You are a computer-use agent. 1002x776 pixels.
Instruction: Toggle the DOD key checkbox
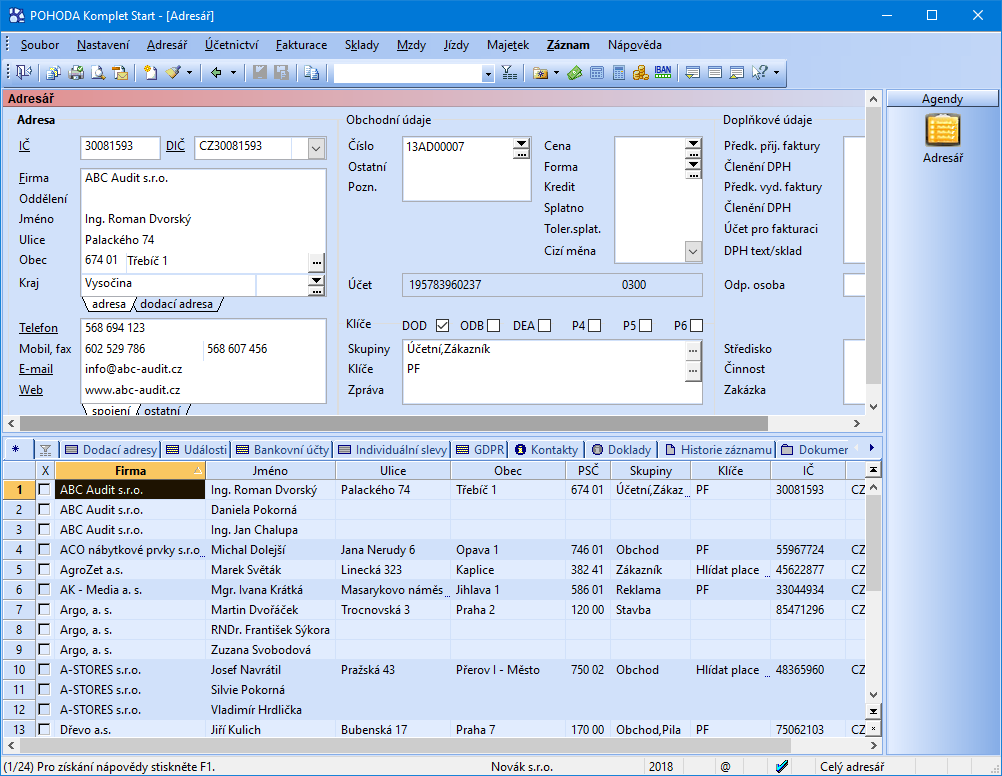[442, 326]
